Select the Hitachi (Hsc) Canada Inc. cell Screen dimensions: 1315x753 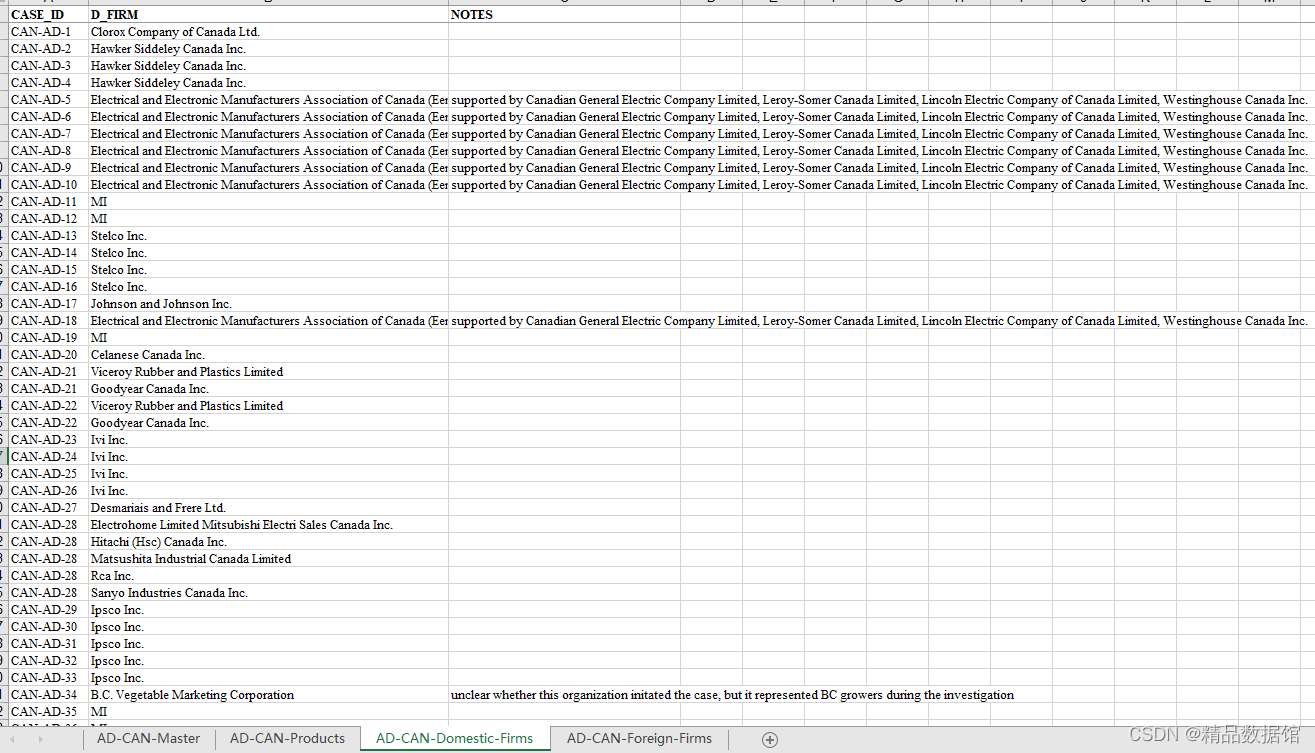pyautogui.click(x=269, y=542)
